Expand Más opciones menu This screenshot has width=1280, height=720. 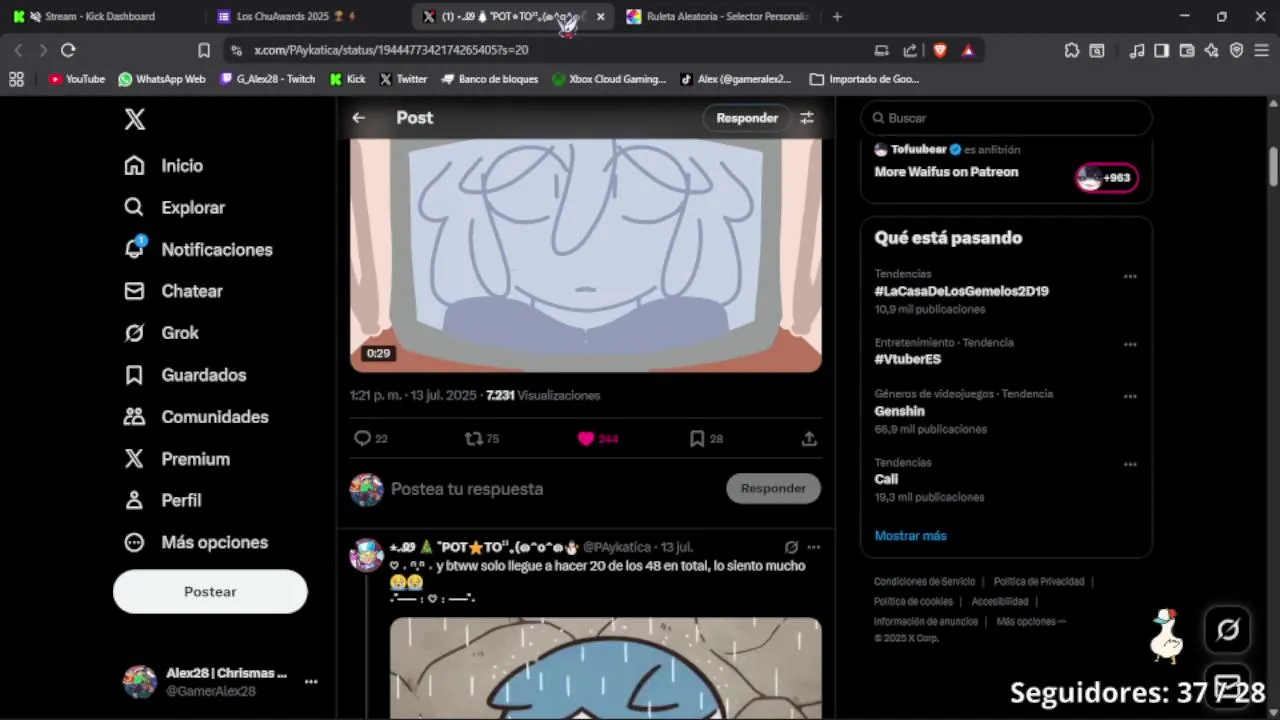pos(196,542)
